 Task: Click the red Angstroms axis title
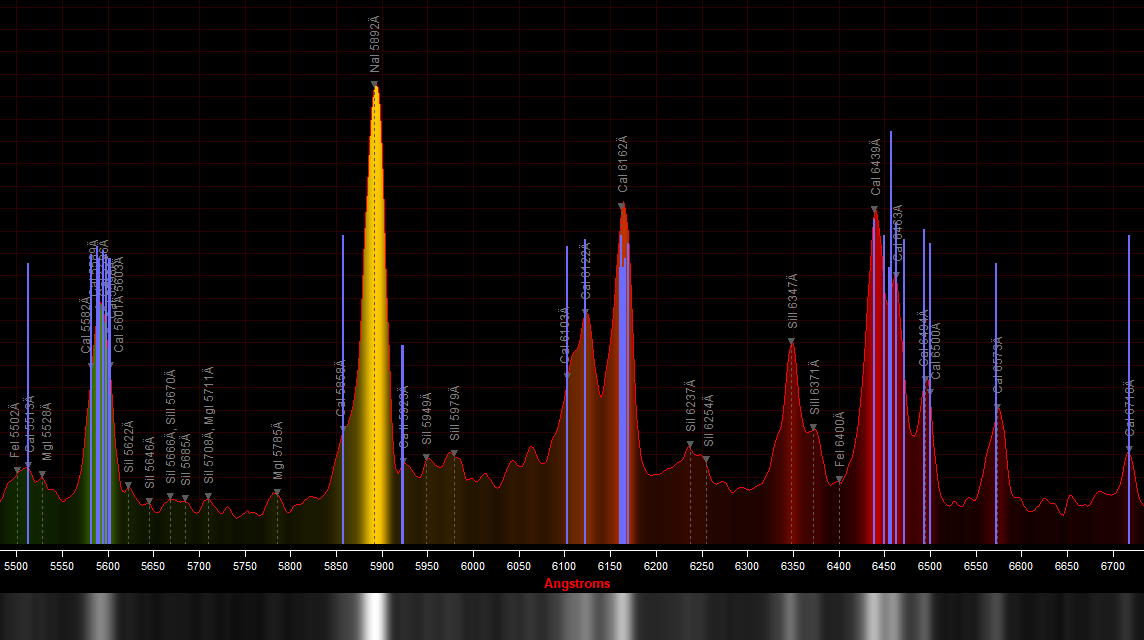click(577, 583)
